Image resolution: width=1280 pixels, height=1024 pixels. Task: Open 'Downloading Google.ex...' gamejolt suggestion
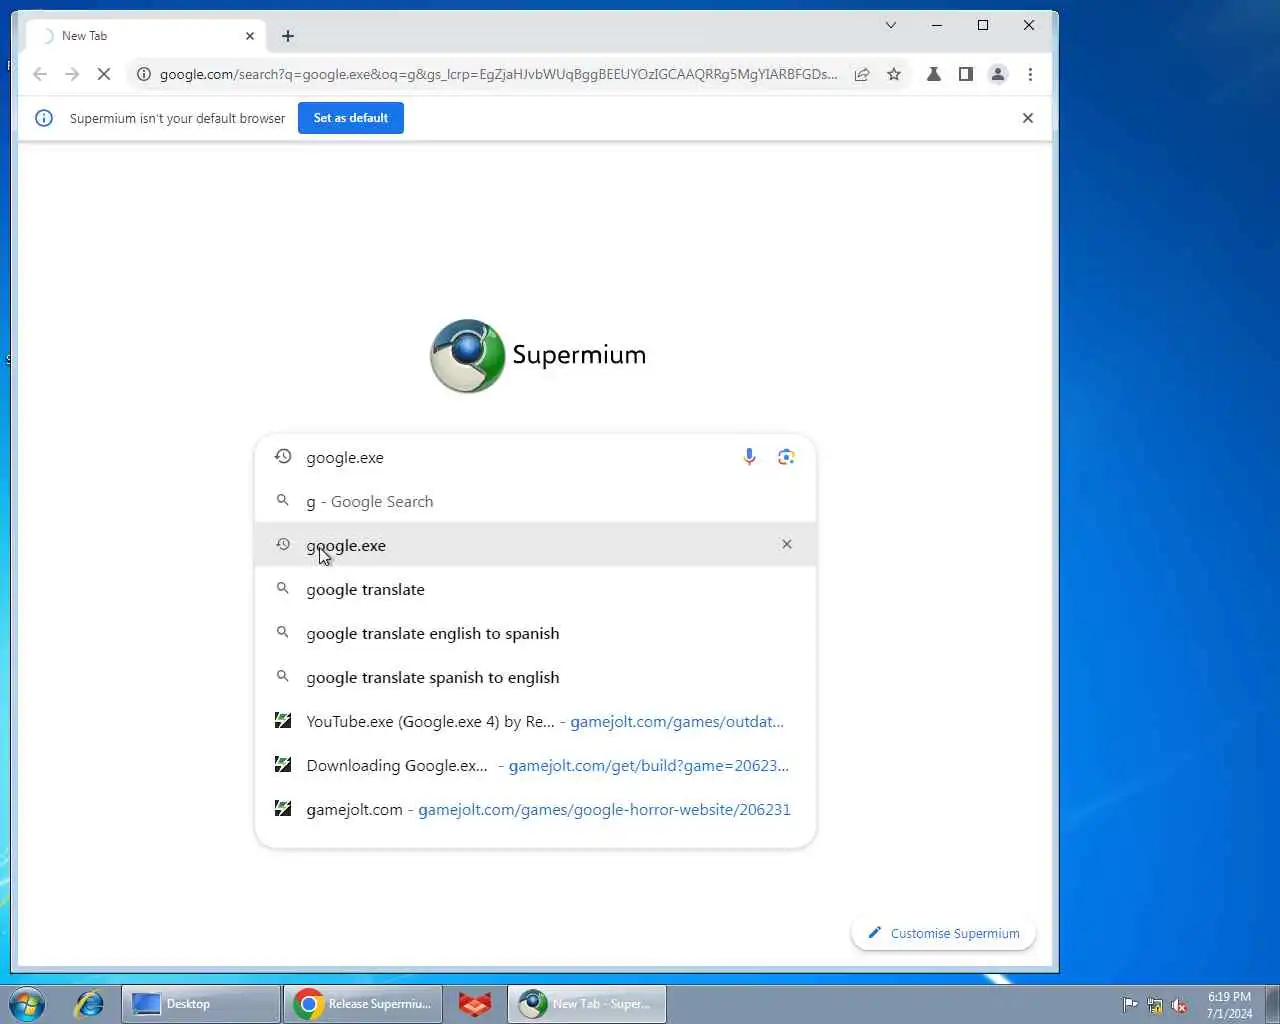[536, 766]
